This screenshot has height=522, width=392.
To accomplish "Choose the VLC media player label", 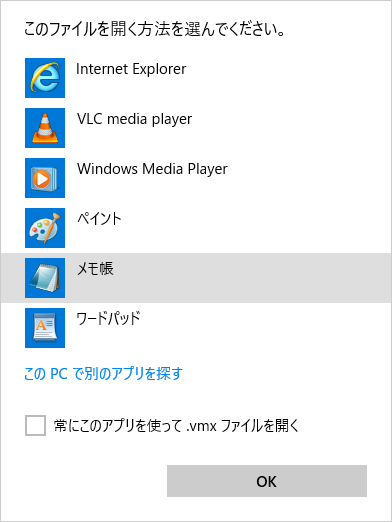I will [135, 119].
